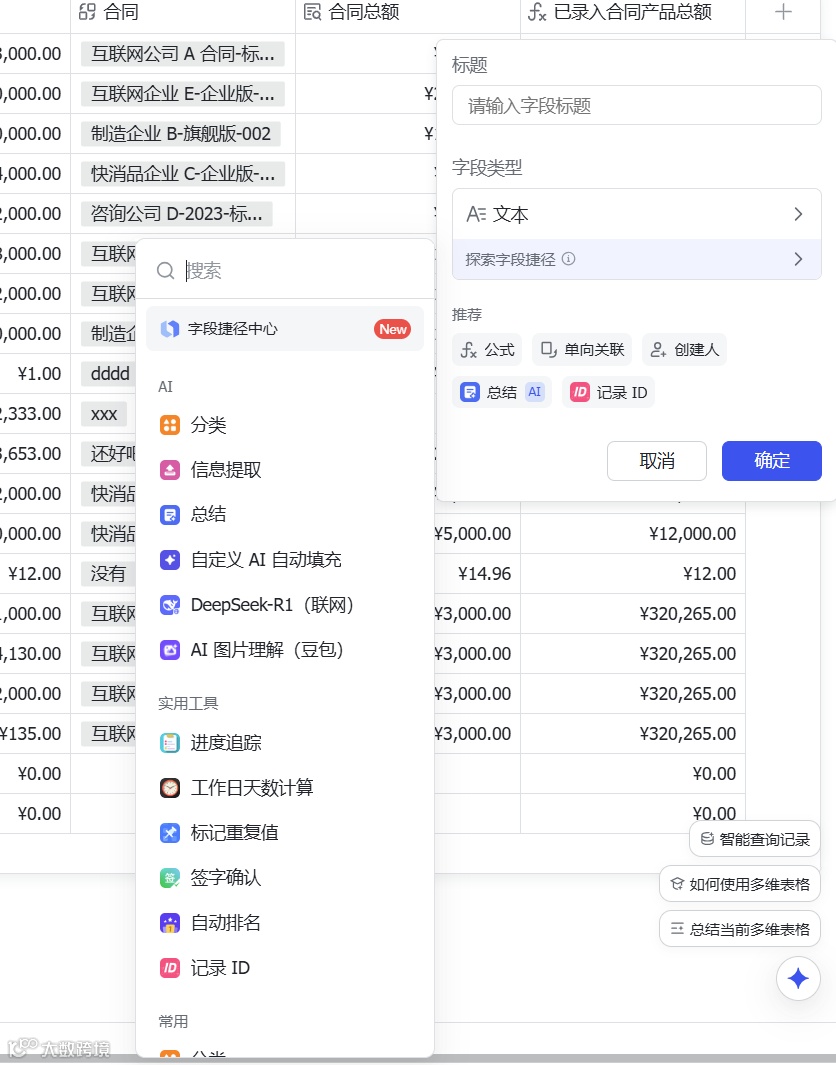Click the New badge

pyautogui.click(x=393, y=329)
